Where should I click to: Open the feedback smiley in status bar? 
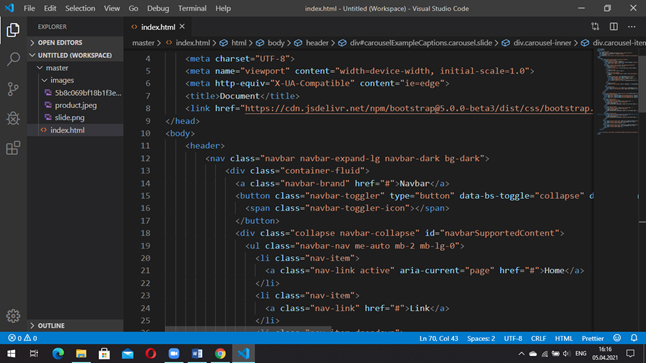617,338
